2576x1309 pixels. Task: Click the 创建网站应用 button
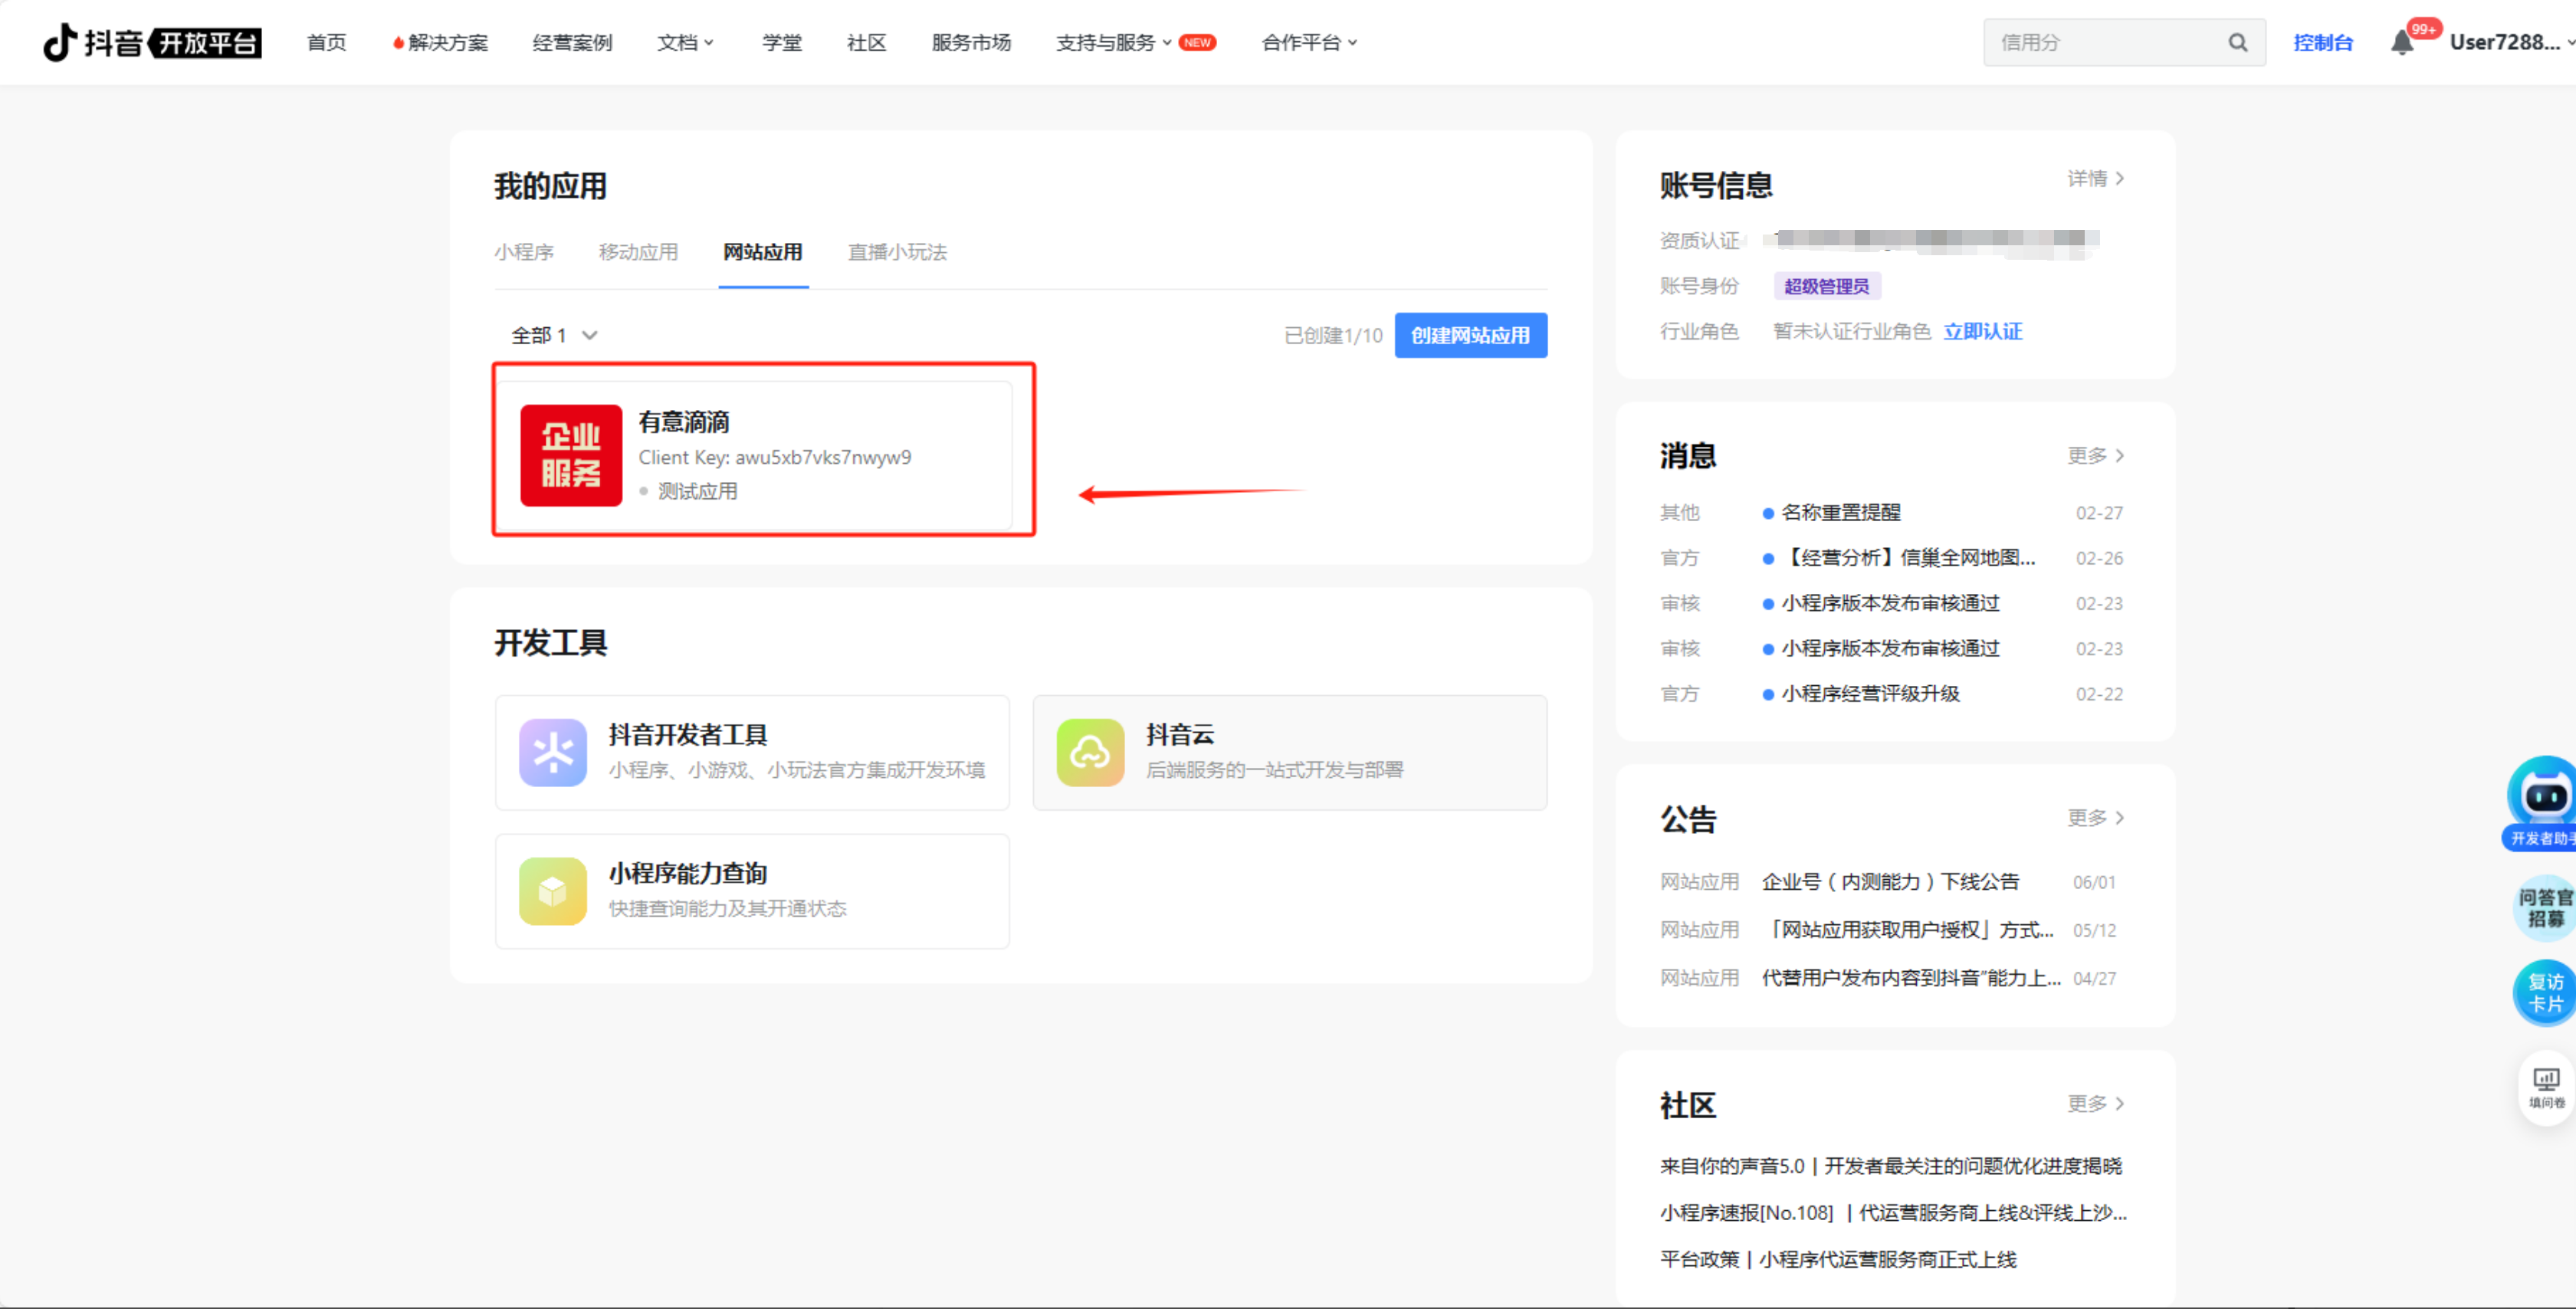click(1470, 335)
